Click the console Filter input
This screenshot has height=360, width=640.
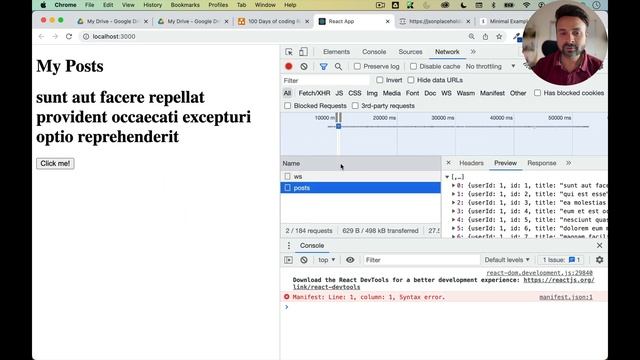tap(422, 260)
